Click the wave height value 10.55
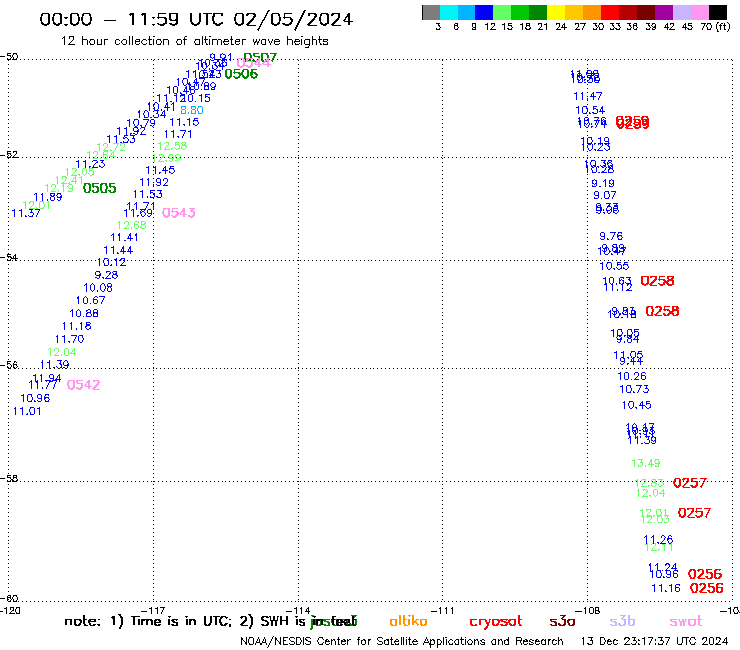Viewport: 740px width, 650px height. coord(614,266)
